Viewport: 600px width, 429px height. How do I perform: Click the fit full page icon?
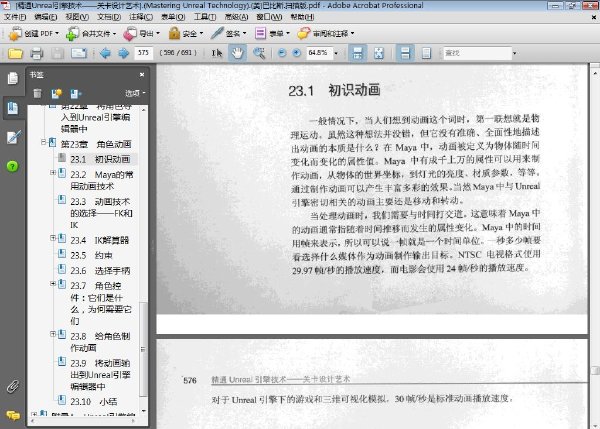pos(379,53)
